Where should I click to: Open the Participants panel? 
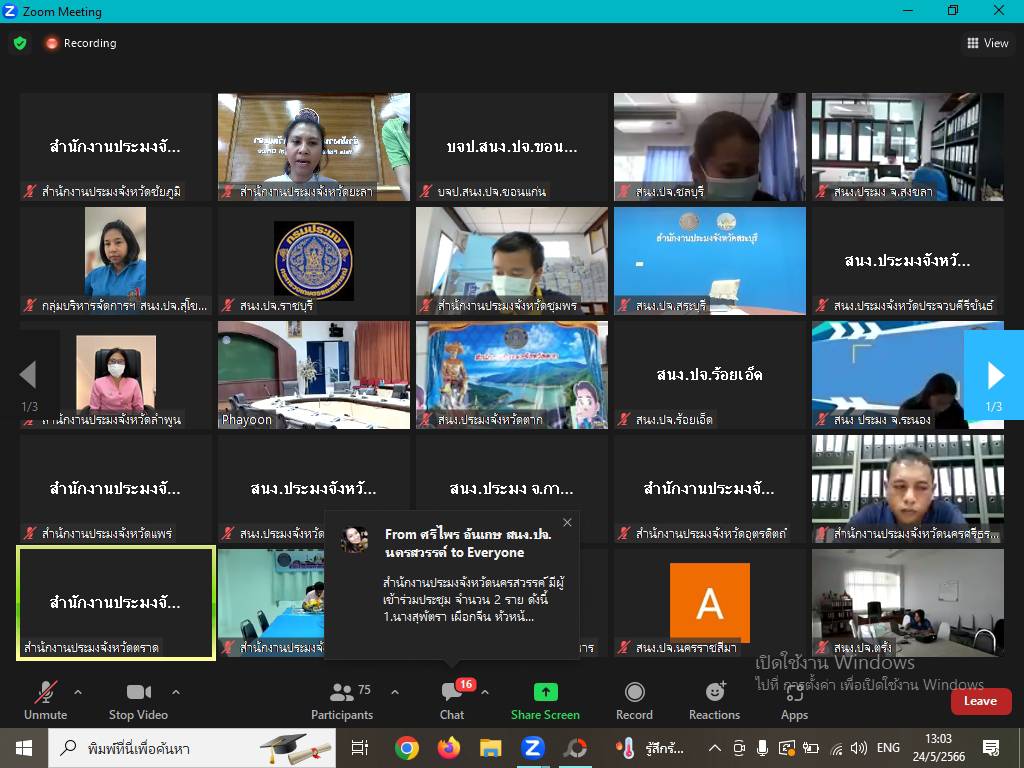click(x=342, y=701)
